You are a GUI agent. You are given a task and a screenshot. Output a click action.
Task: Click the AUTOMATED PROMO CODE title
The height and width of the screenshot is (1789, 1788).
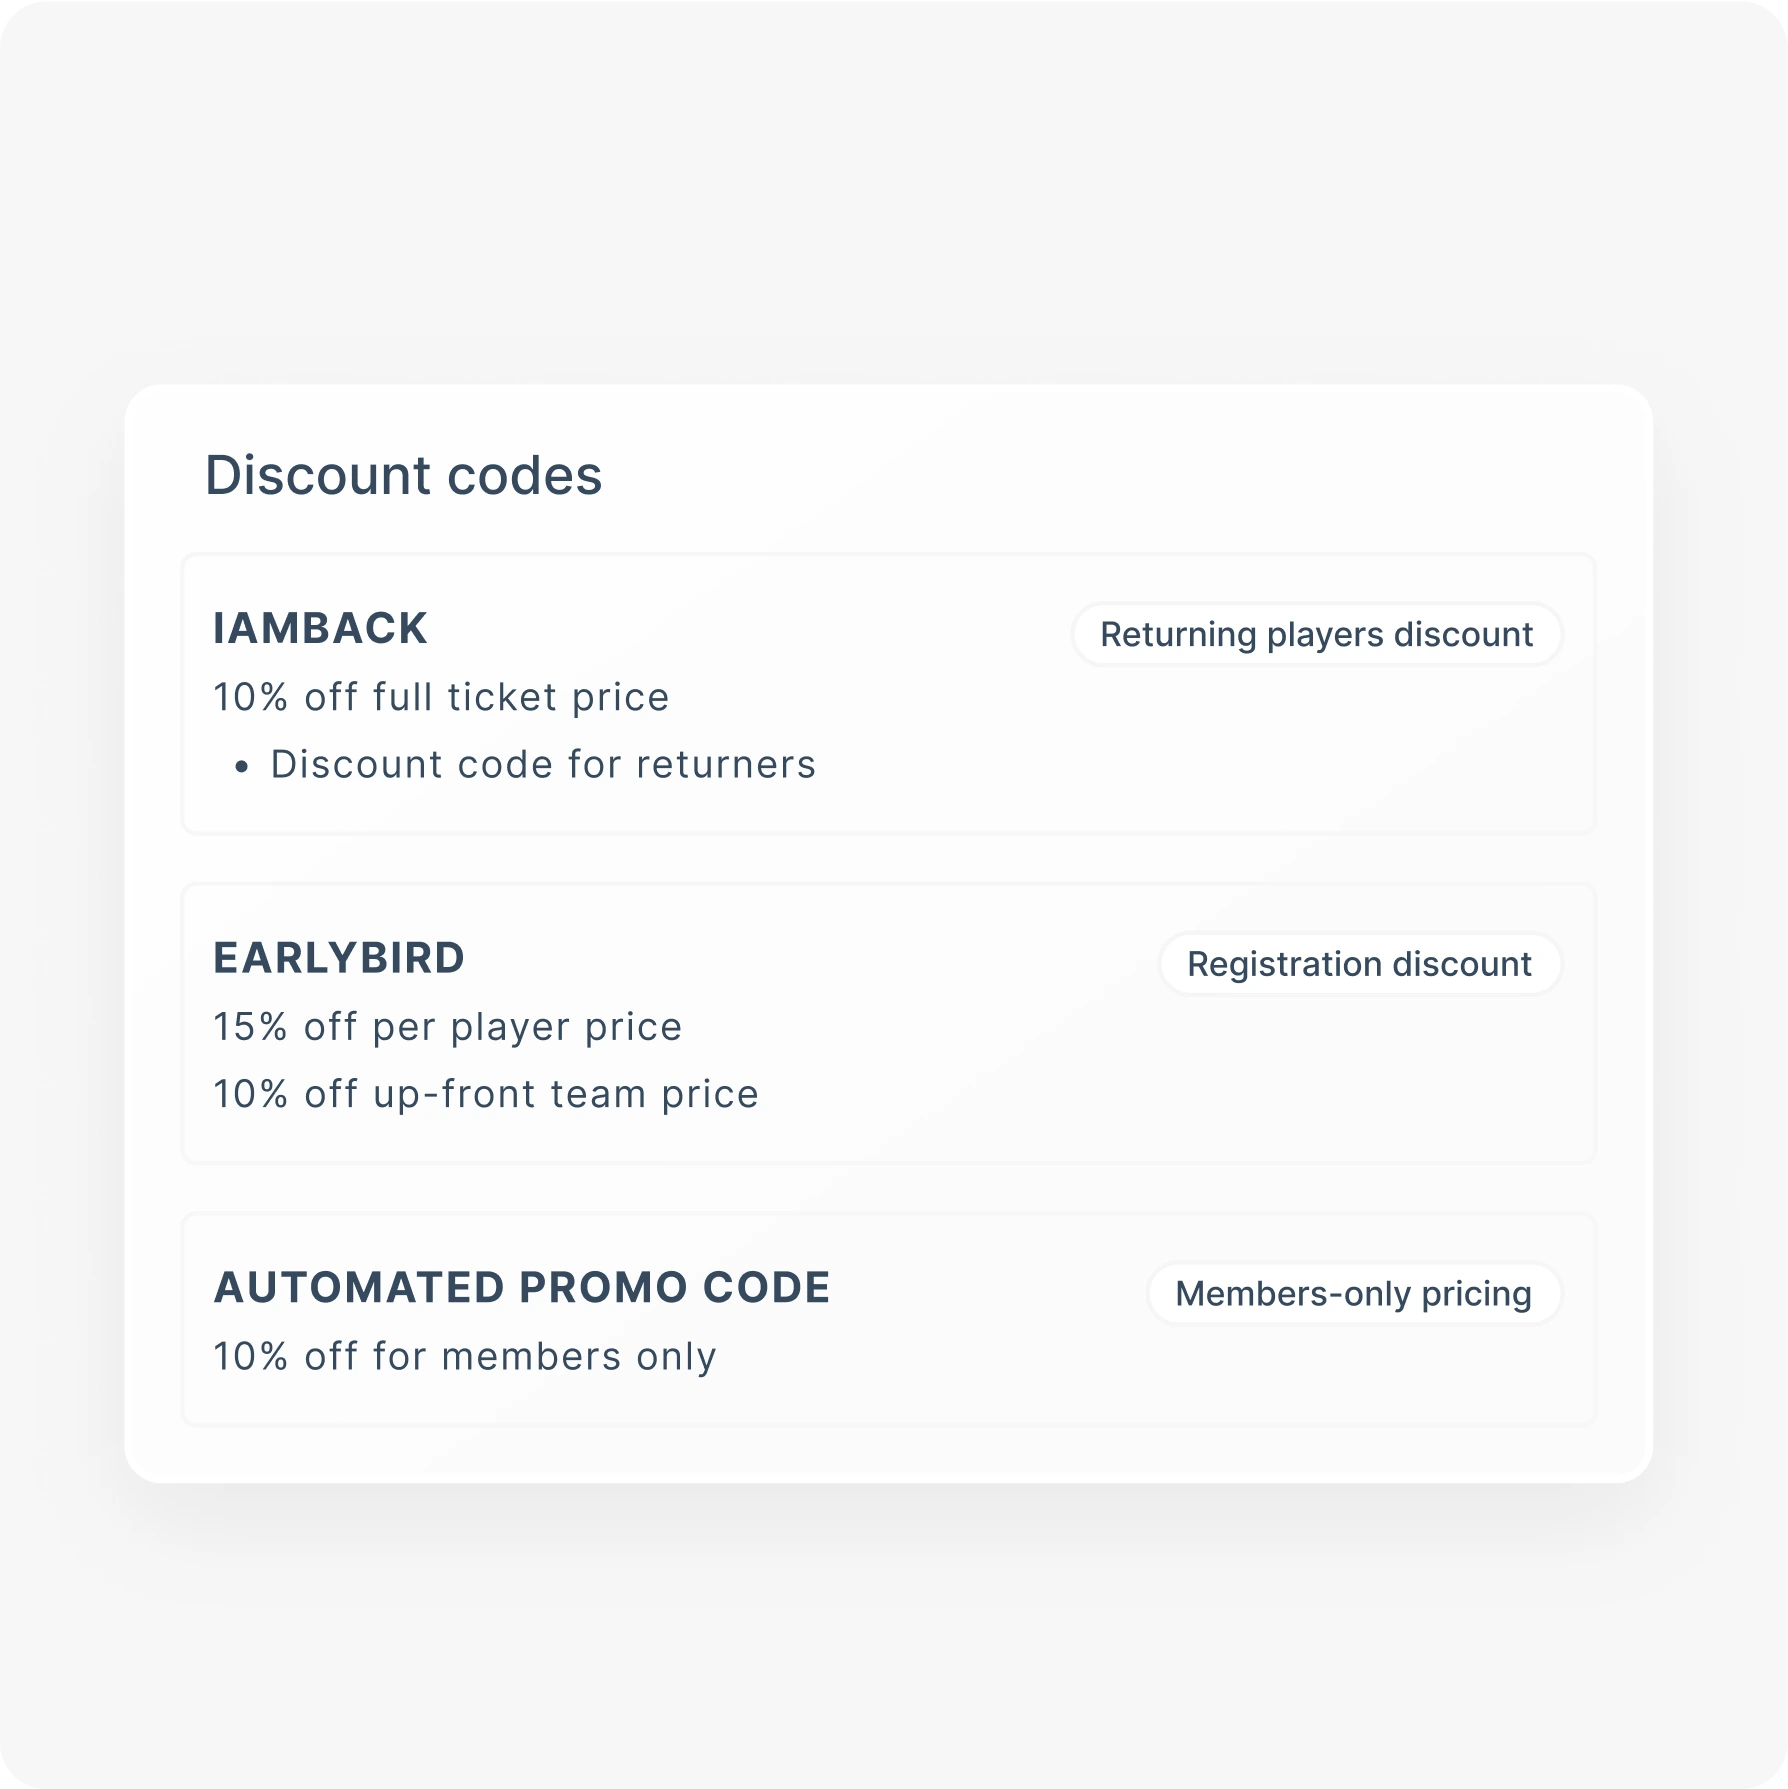522,1288
